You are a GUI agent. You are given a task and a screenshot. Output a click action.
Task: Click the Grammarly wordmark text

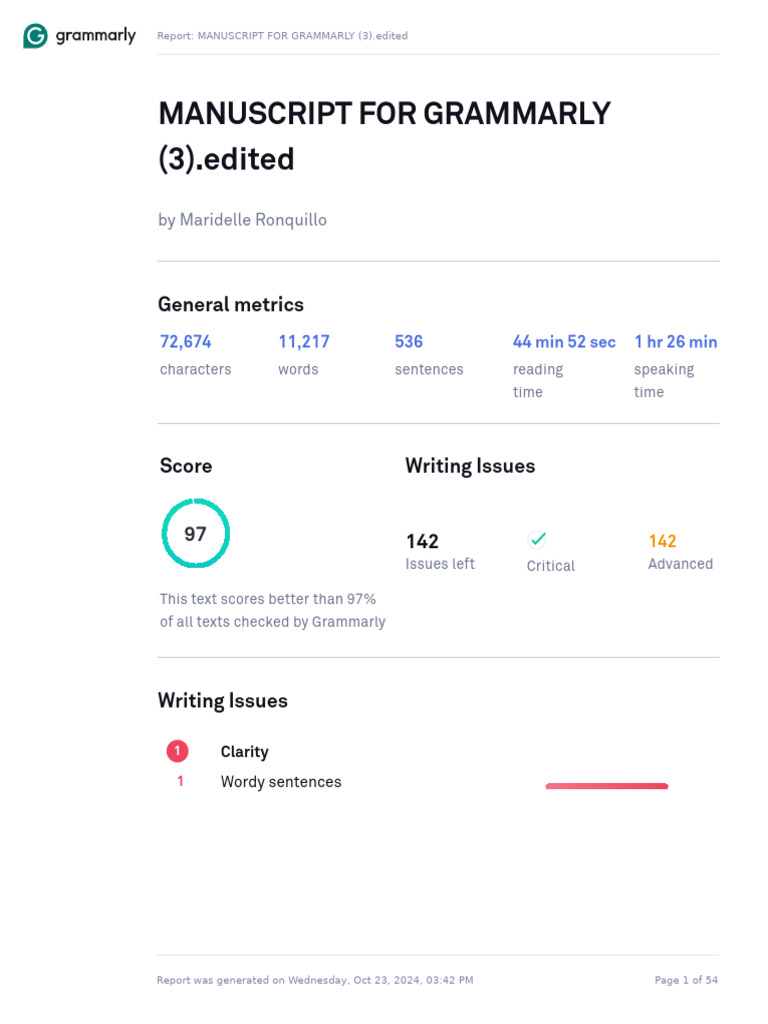click(96, 36)
